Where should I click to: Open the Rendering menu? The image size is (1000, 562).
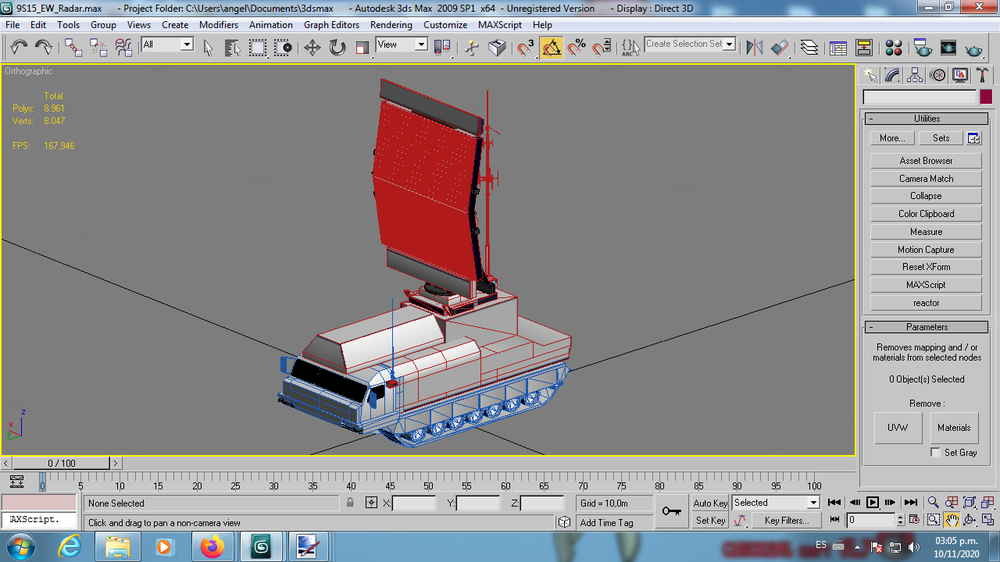(x=391, y=25)
